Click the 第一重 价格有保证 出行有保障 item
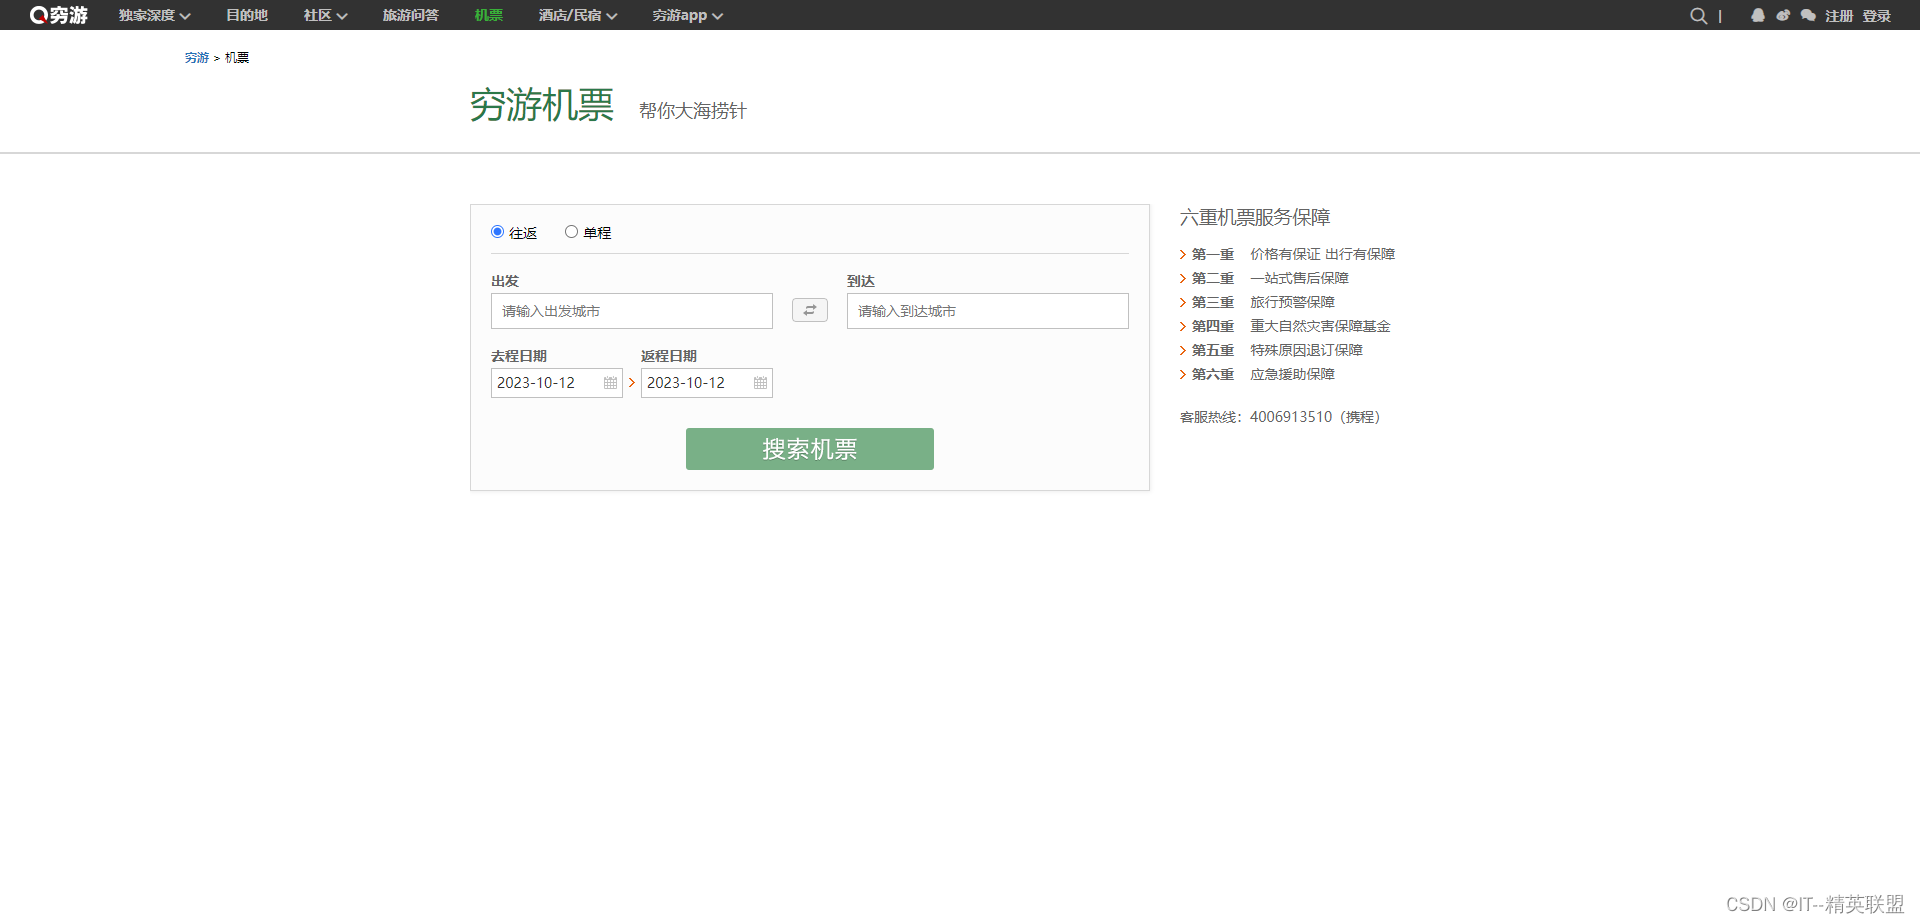Screen dimensions: 1920x923 tap(1287, 254)
